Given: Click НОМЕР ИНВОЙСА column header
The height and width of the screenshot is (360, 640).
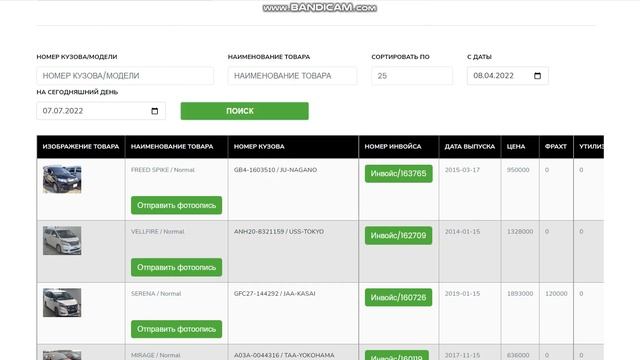Looking at the screenshot, I should 399,147.
